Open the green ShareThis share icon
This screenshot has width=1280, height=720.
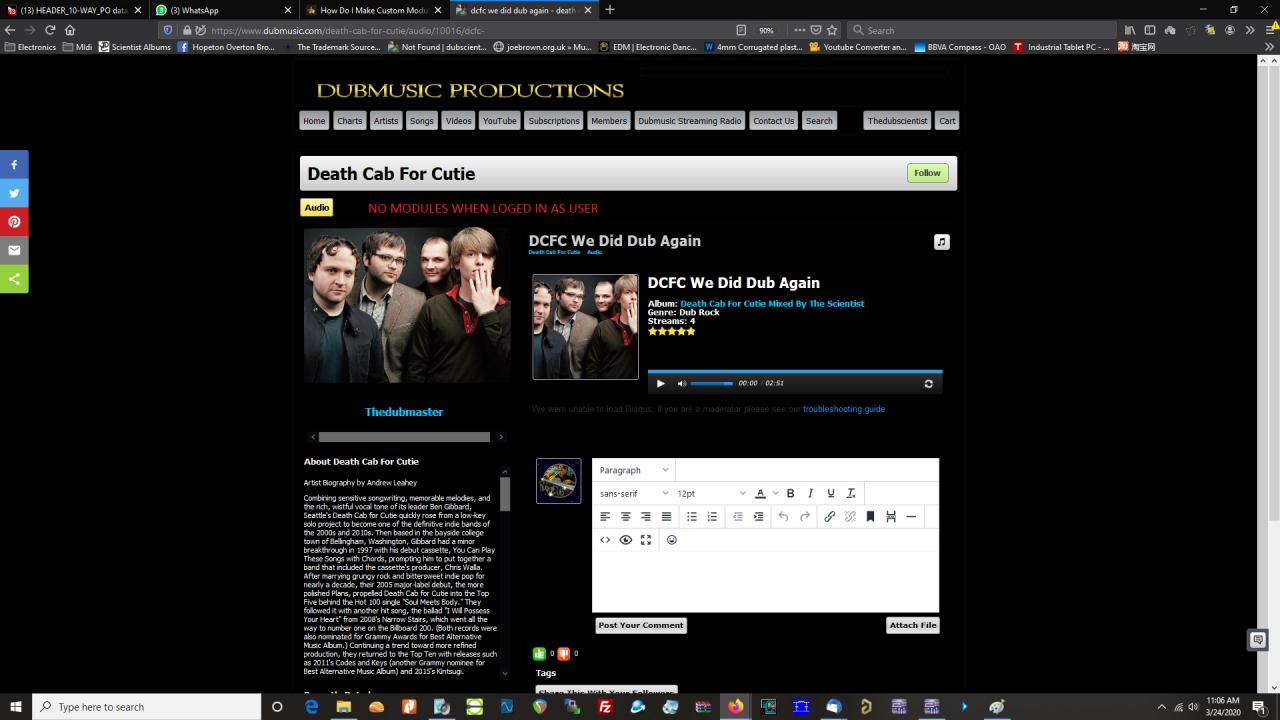(14, 279)
